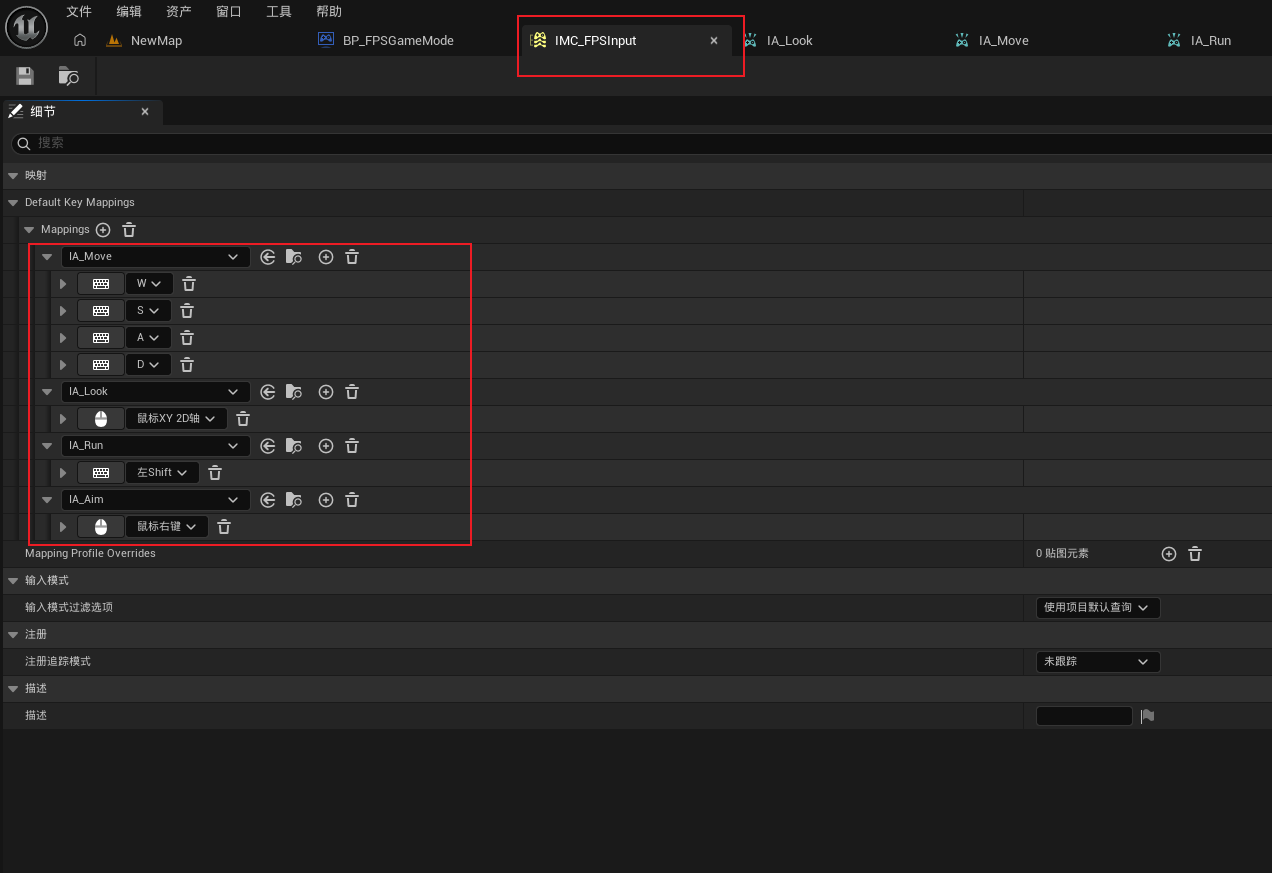The image size is (1272, 873).
Task: Expand the W key binding details
Action: (x=63, y=284)
